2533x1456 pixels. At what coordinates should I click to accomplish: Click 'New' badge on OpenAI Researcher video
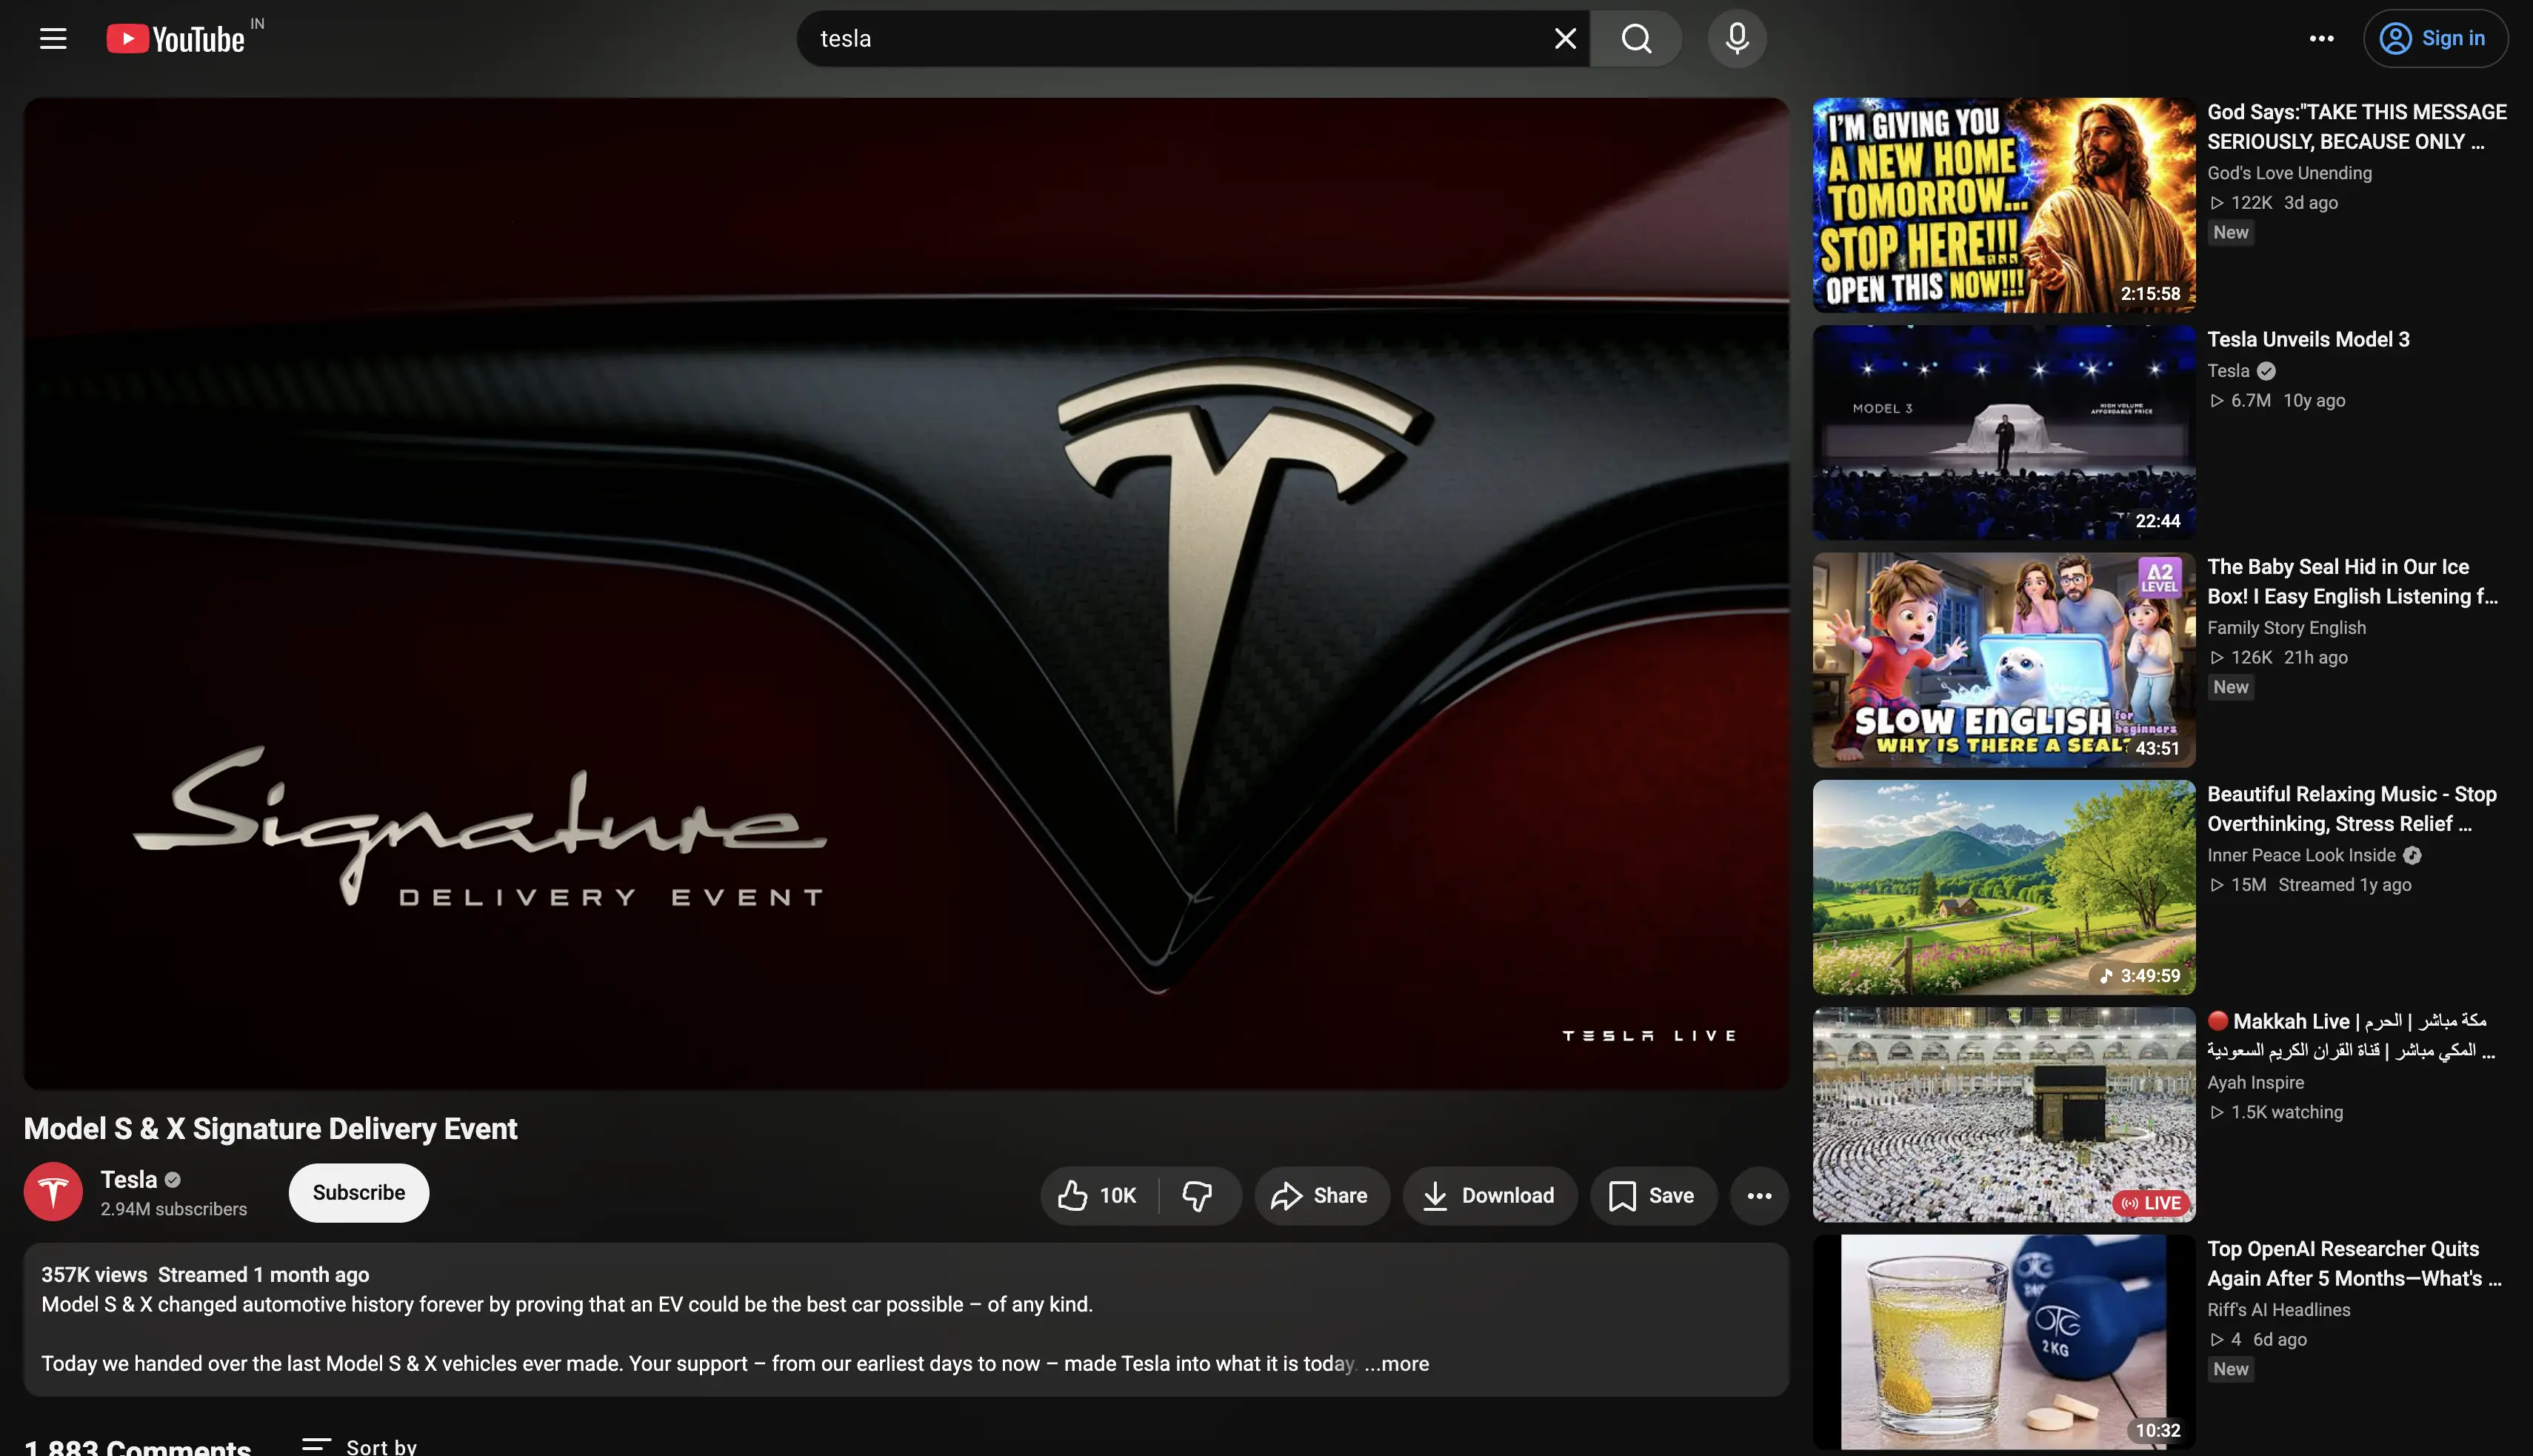(x=2230, y=1370)
